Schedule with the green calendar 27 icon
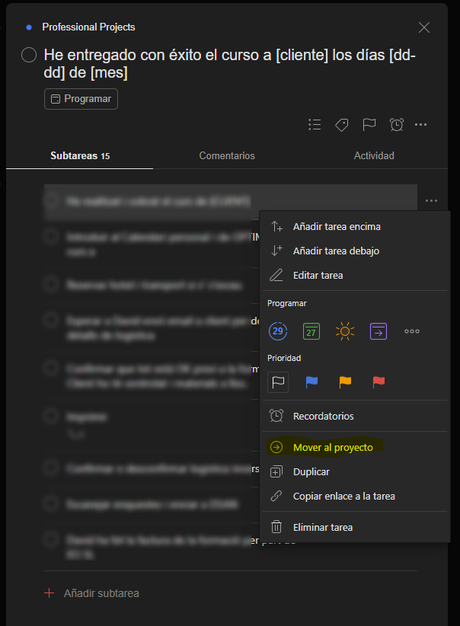 [x=311, y=331]
